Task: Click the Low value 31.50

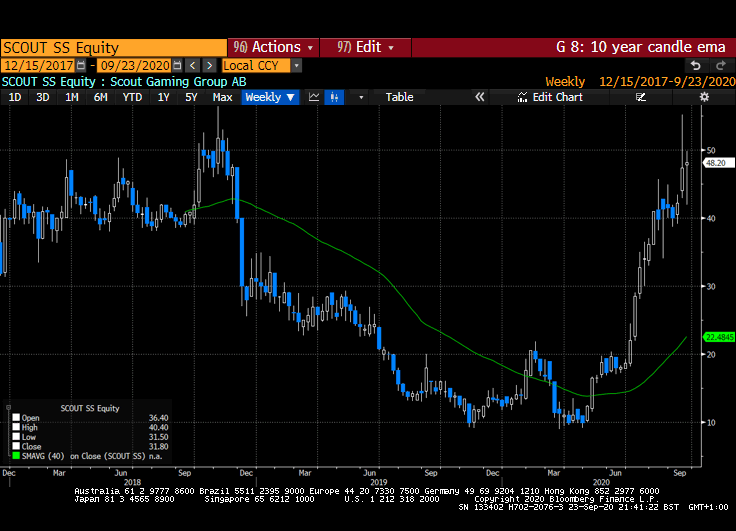Action: (x=158, y=437)
